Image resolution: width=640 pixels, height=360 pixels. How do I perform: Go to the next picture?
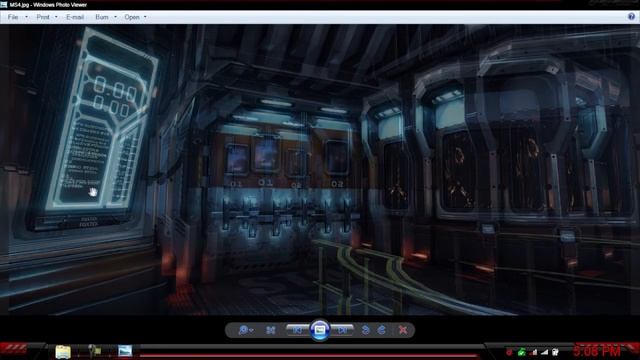[342, 330]
